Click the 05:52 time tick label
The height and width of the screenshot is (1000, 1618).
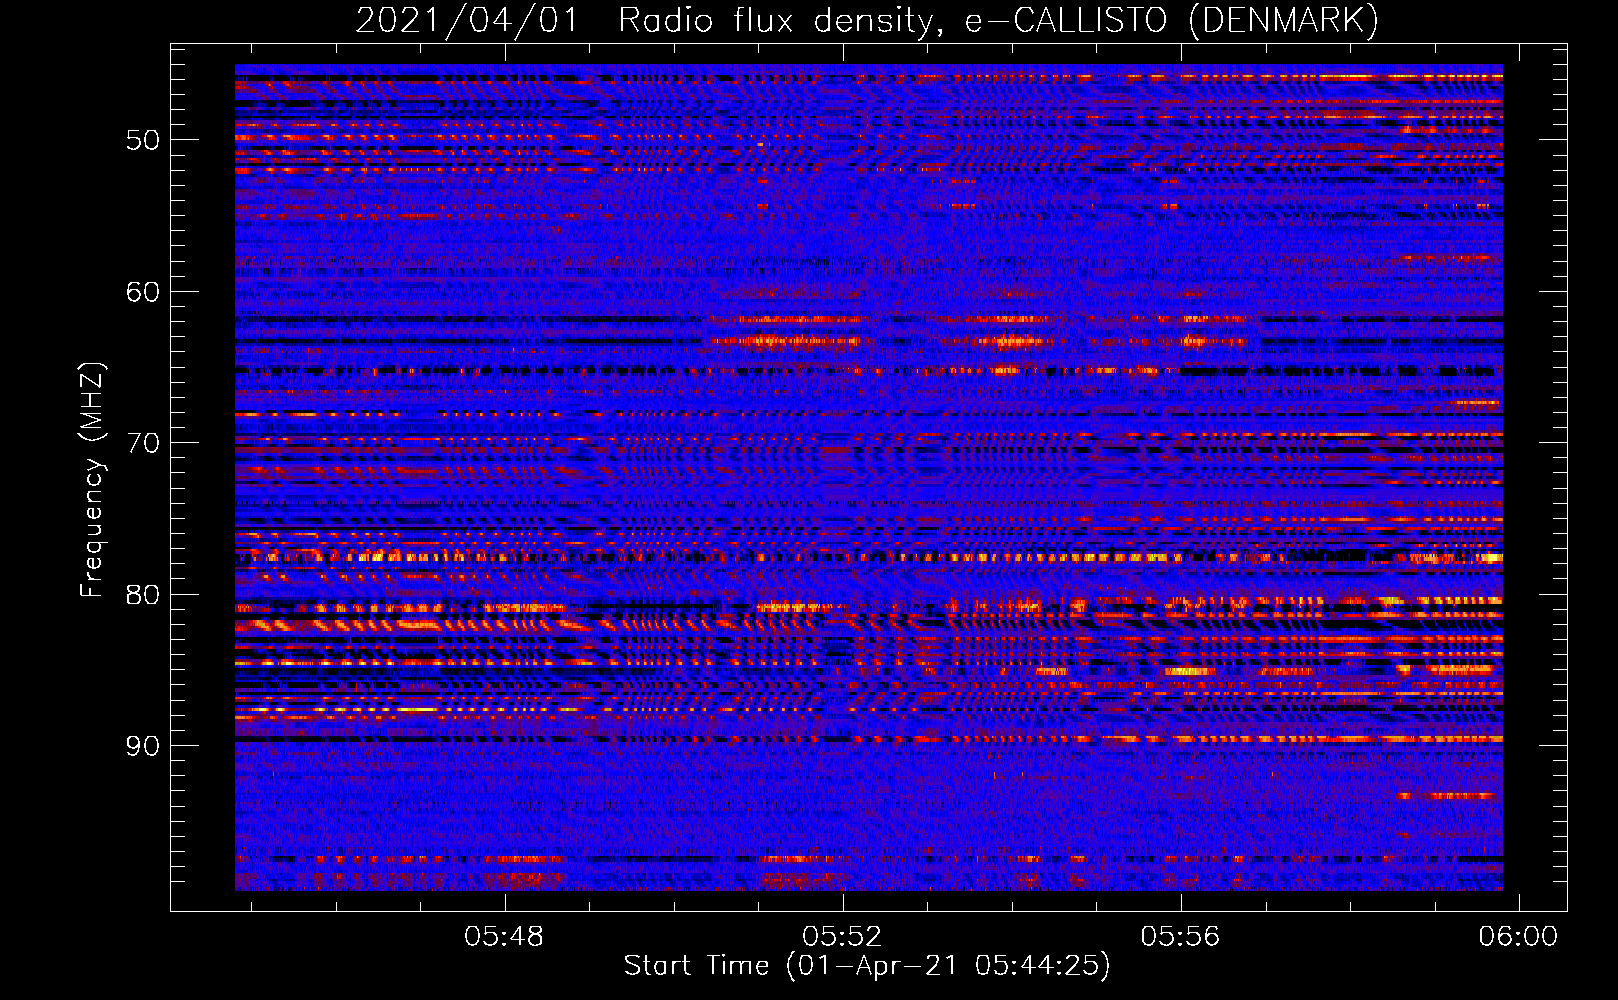[x=843, y=937]
